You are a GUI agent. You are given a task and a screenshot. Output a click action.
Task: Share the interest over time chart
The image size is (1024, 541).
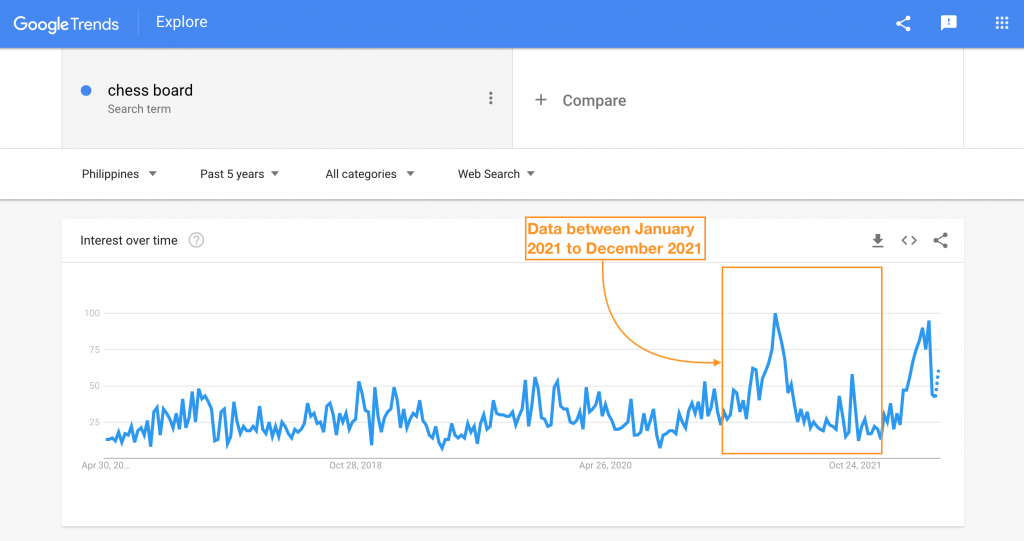[940, 240]
